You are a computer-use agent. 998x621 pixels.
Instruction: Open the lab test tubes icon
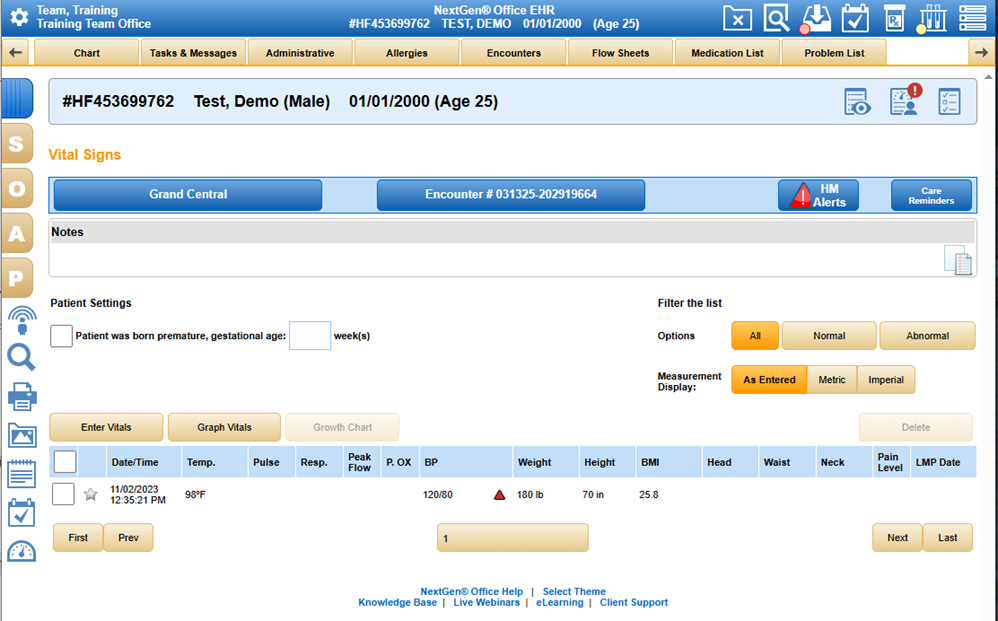click(x=932, y=18)
